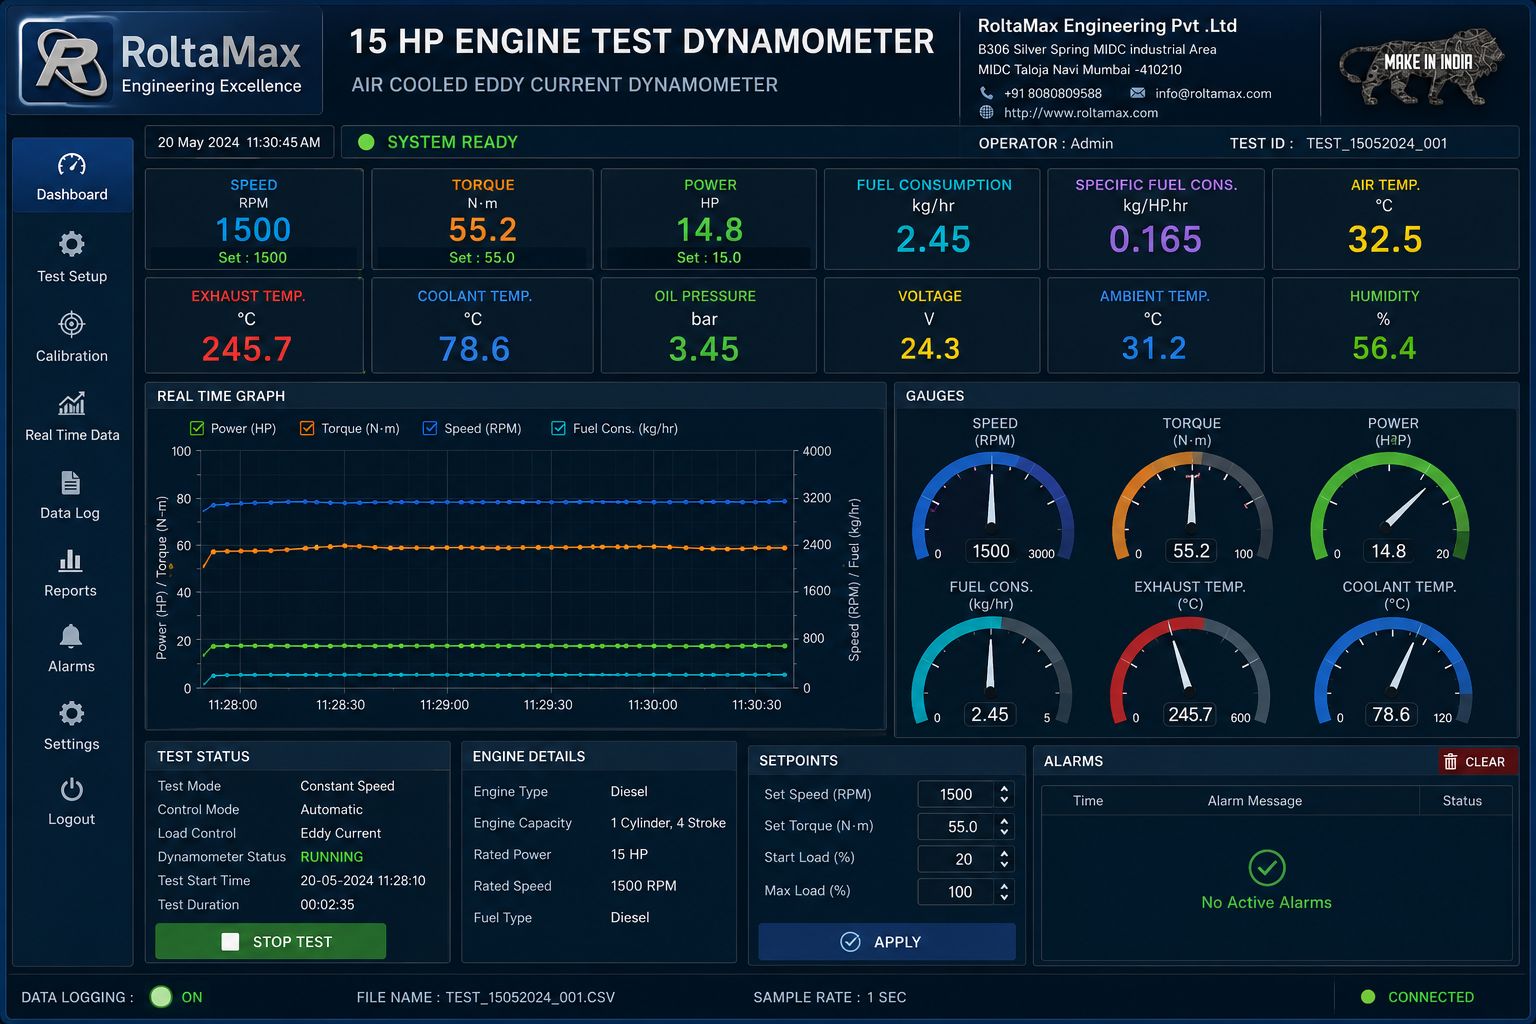
Task: Adjust Set Torque (N·m) stepper arrows
Action: (1004, 826)
